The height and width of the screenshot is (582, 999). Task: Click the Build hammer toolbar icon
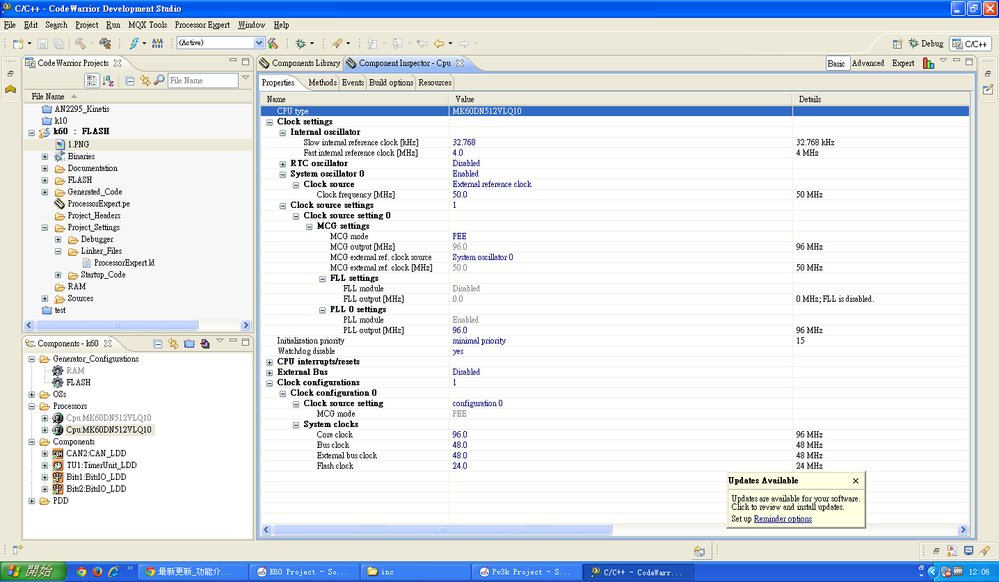coord(80,43)
